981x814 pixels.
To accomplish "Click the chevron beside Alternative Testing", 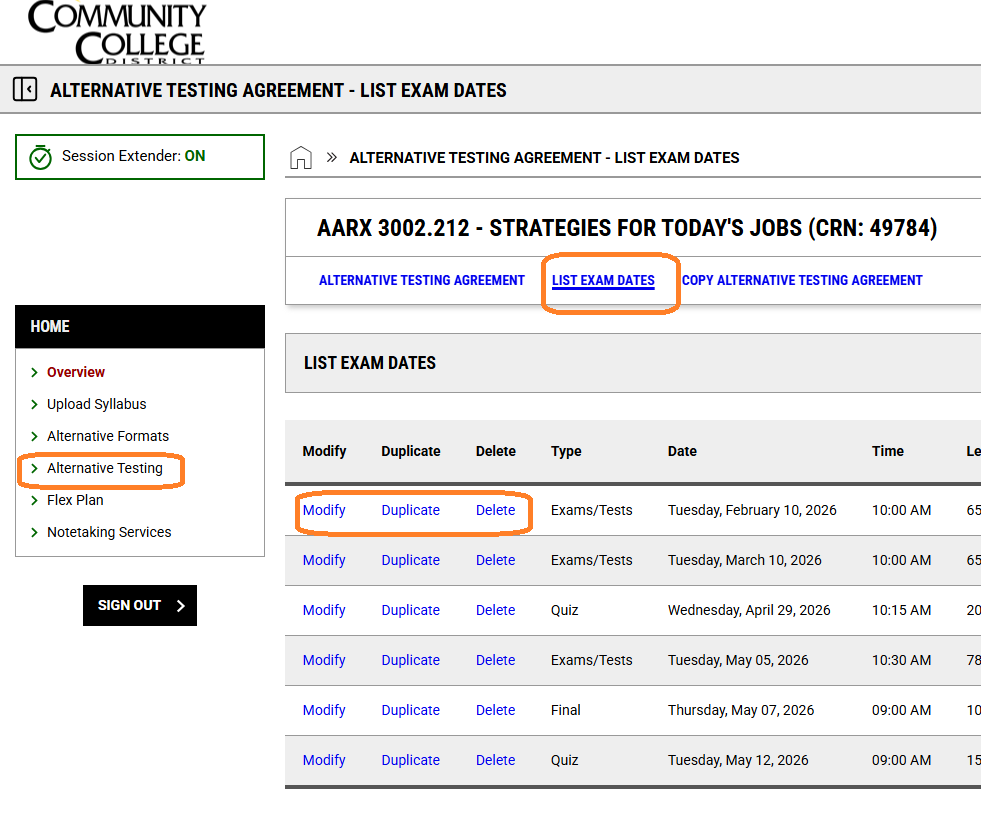I will (x=34, y=468).
